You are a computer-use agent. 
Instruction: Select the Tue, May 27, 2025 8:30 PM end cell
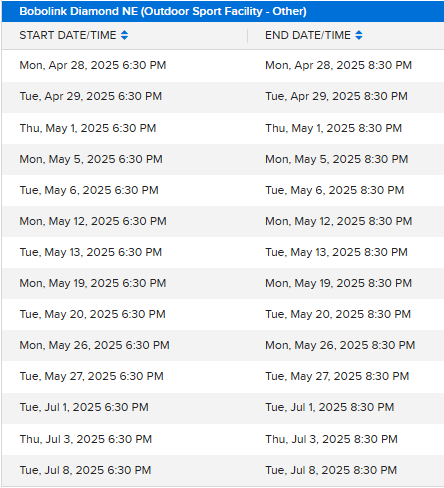pos(337,376)
